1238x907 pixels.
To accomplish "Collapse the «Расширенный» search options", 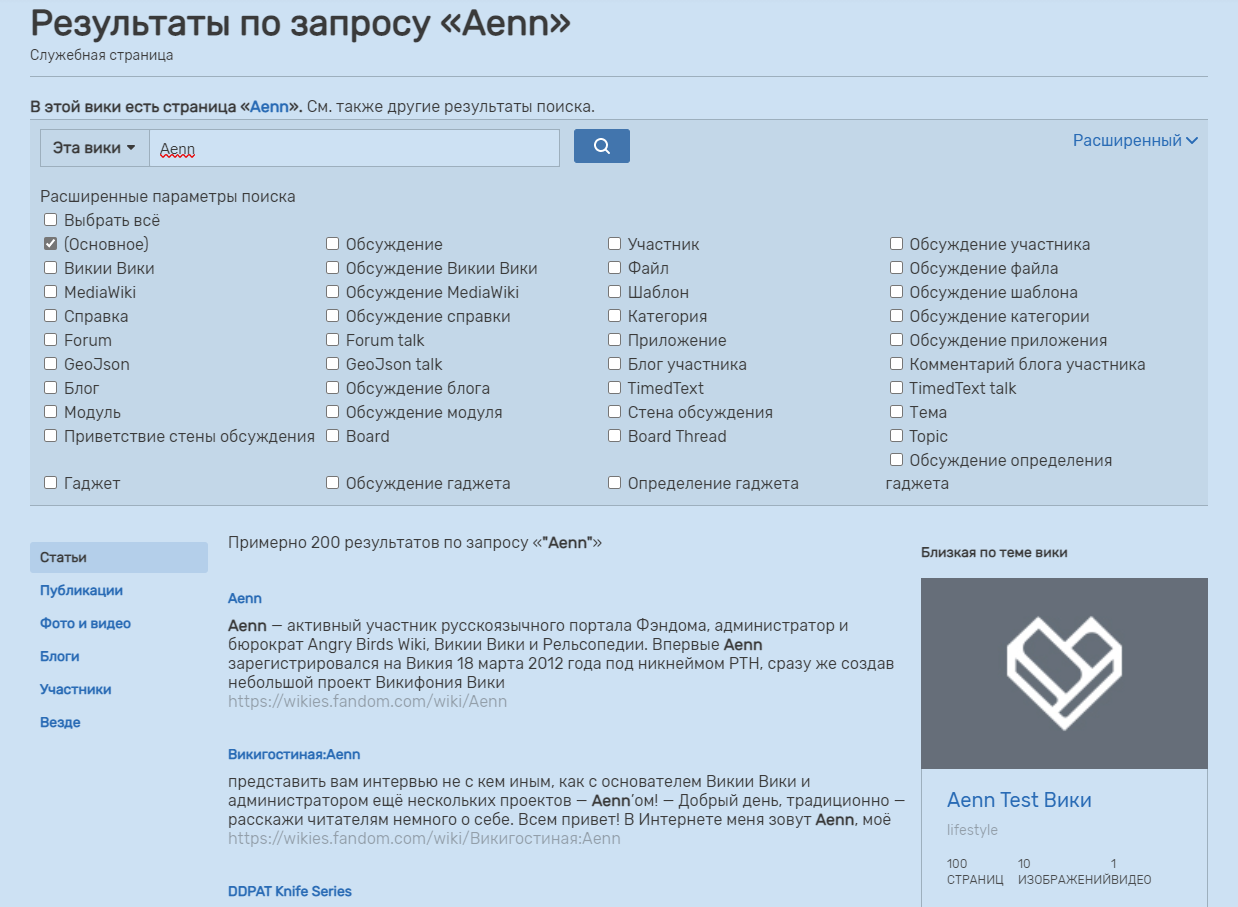I will (x=1135, y=141).
